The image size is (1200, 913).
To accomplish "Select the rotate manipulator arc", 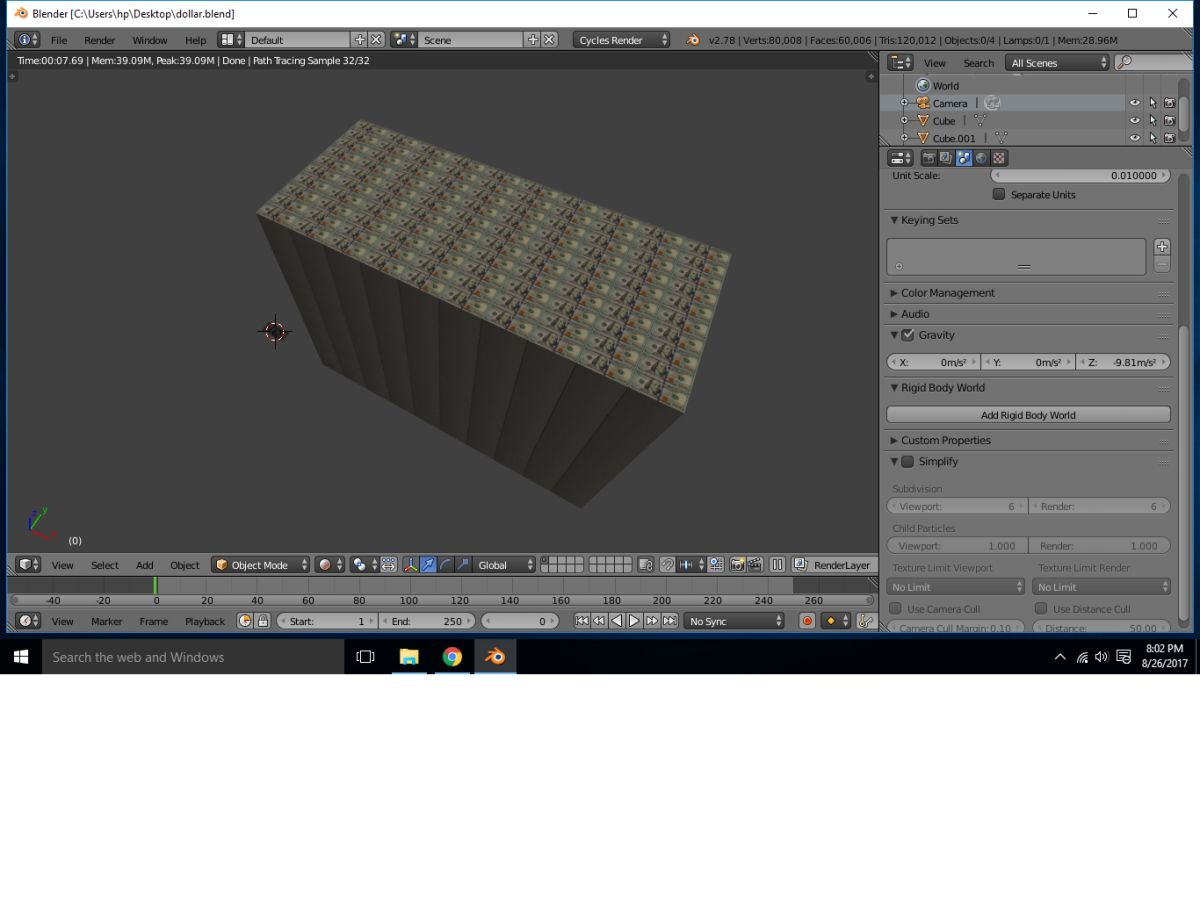I will point(446,565).
